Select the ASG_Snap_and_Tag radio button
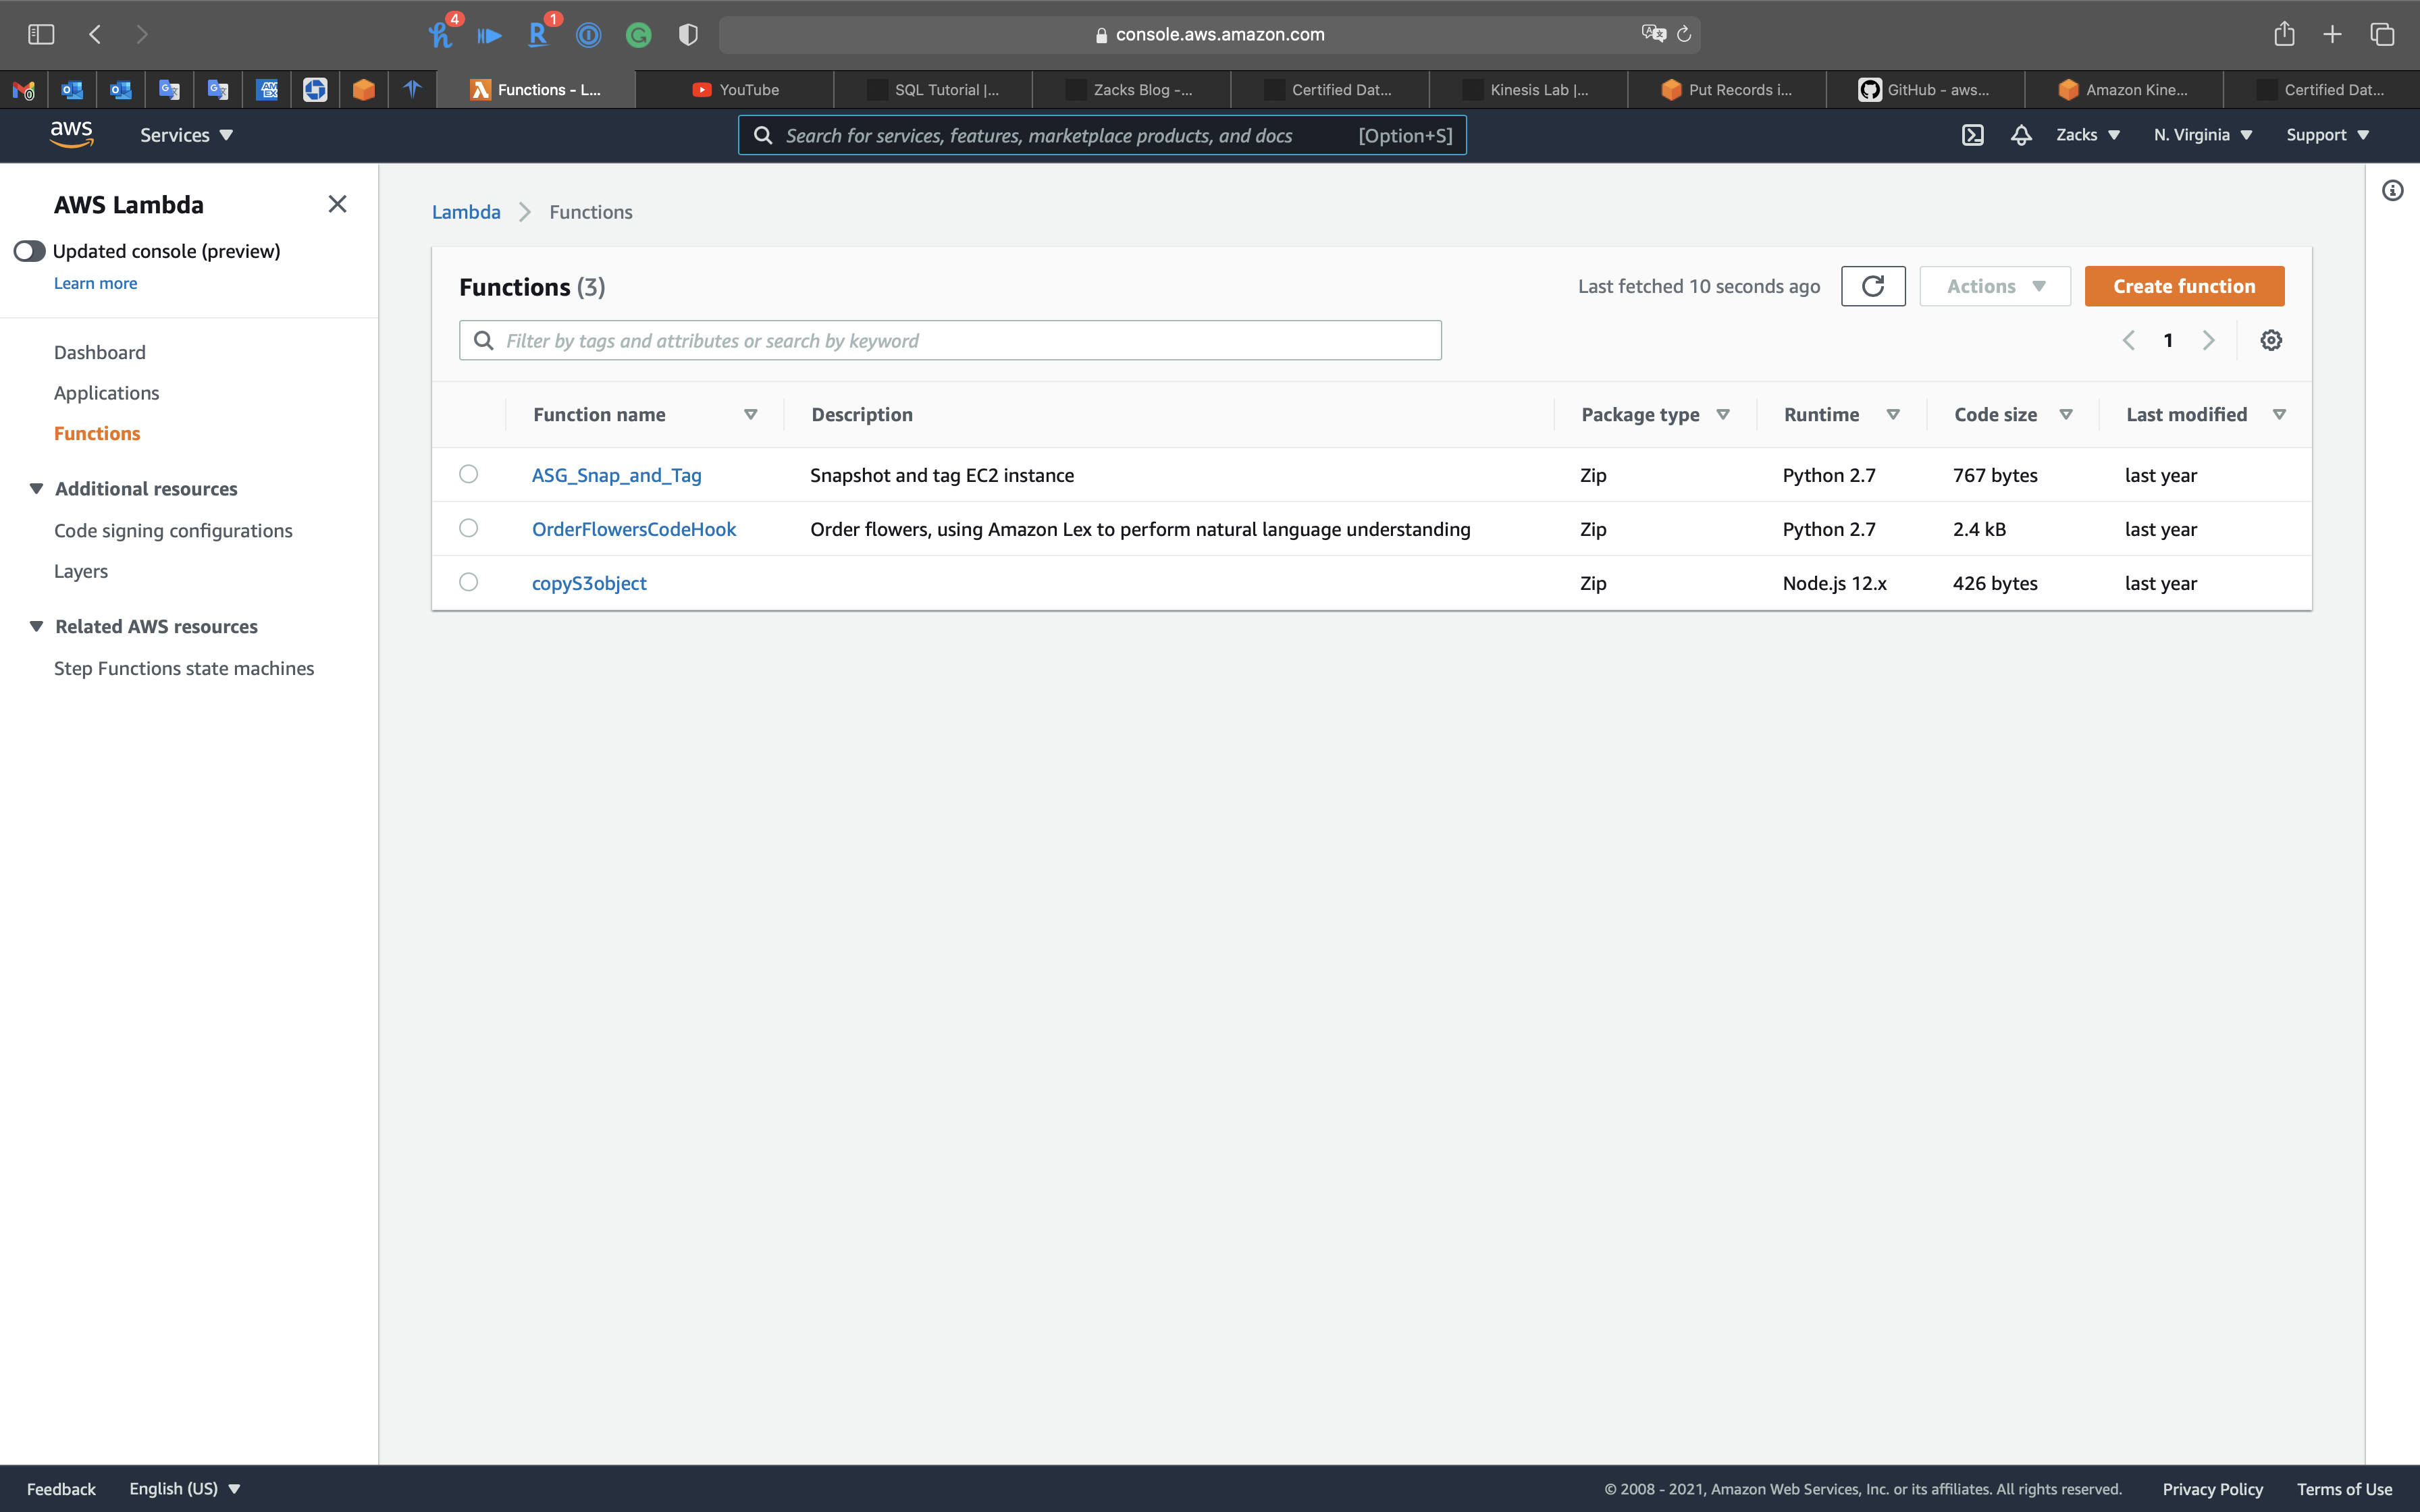The height and width of the screenshot is (1512, 2420). click(x=468, y=474)
